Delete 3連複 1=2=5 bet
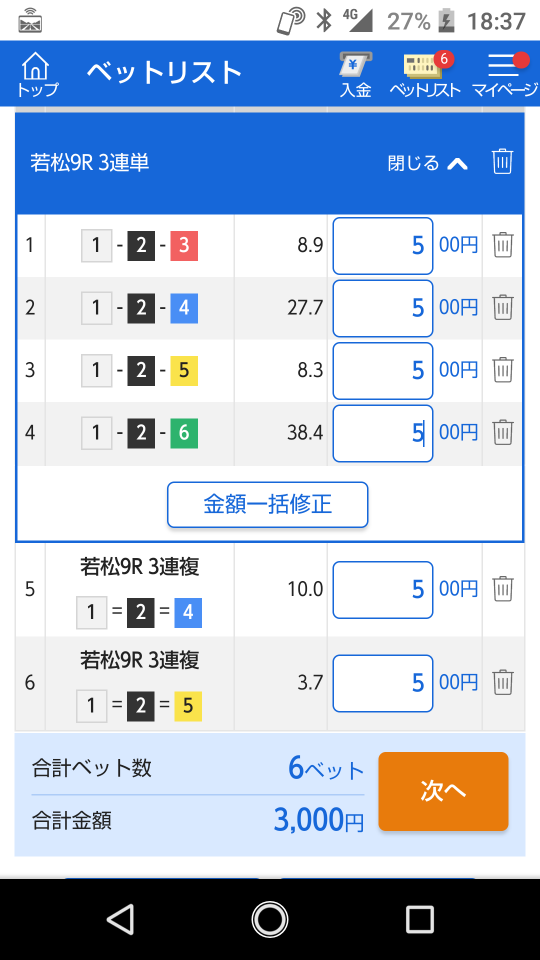The height and width of the screenshot is (960, 540). coord(503,682)
